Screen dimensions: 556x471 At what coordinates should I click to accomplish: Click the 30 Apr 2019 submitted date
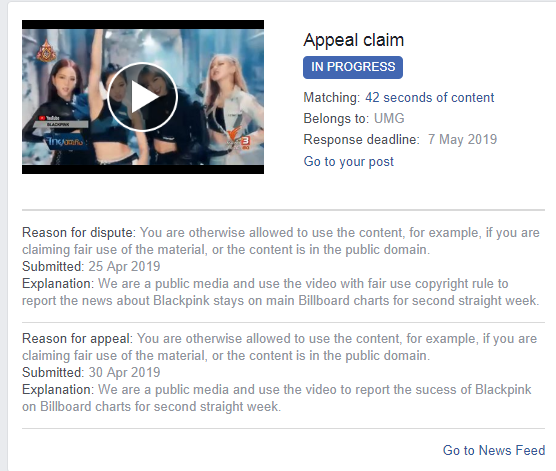(124, 372)
